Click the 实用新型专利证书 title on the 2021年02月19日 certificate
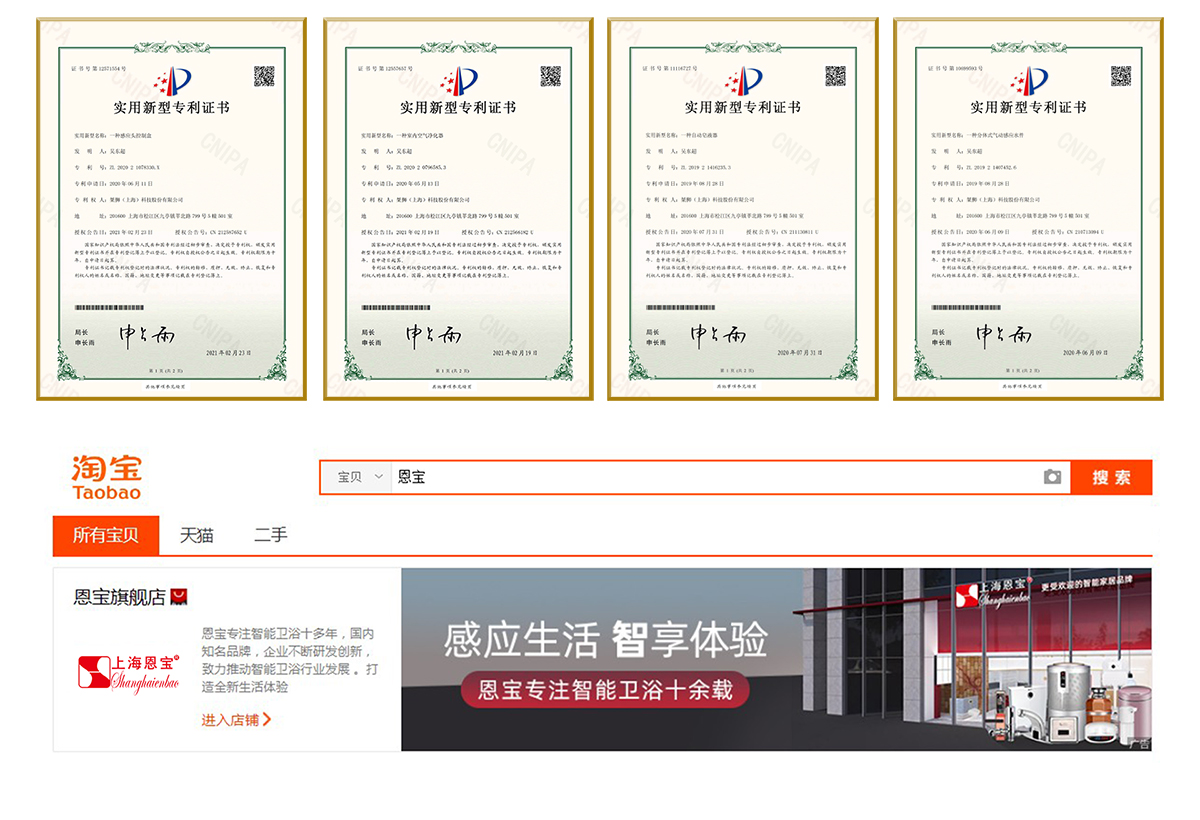1200x820 pixels. [x=458, y=107]
